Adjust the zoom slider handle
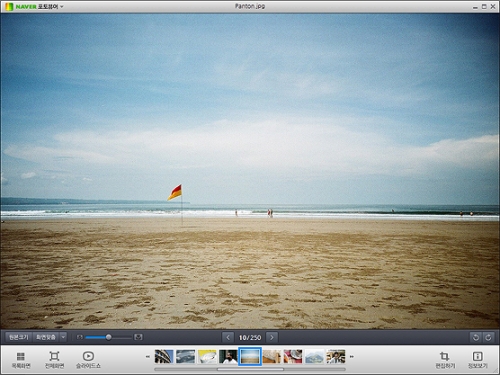The height and width of the screenshot is (375, 500). tap(108, 337)
